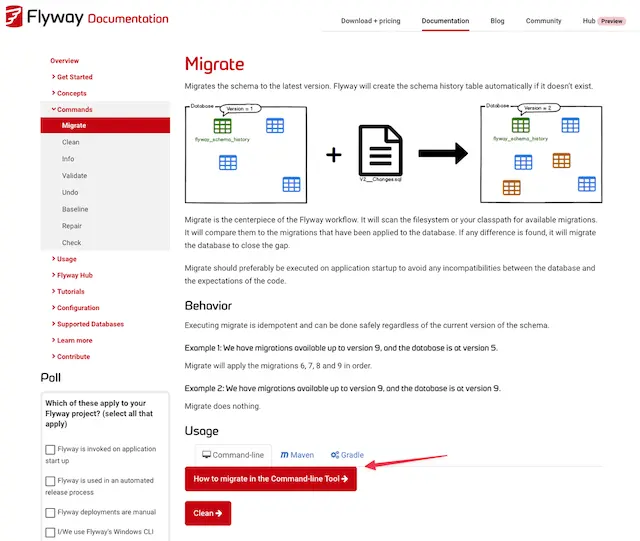Click the Gradle tab gears icon

(335, 455)
